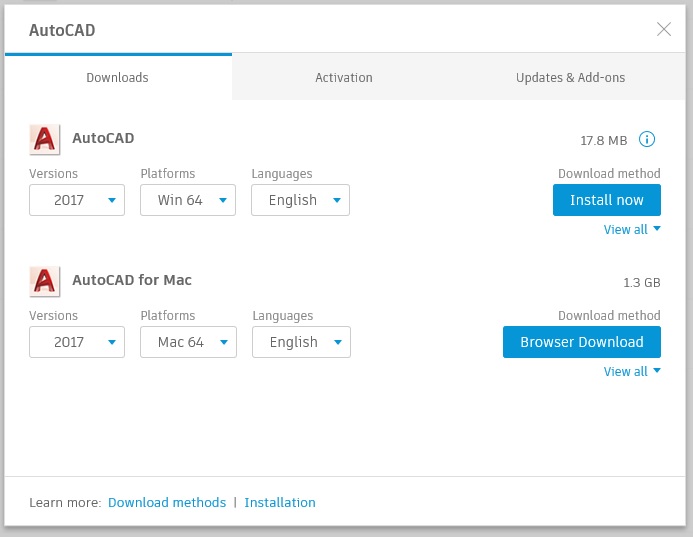This screenshot has height=537, width=693.
Task: Open the Download methods link
Action: click(x=167, y=503)
